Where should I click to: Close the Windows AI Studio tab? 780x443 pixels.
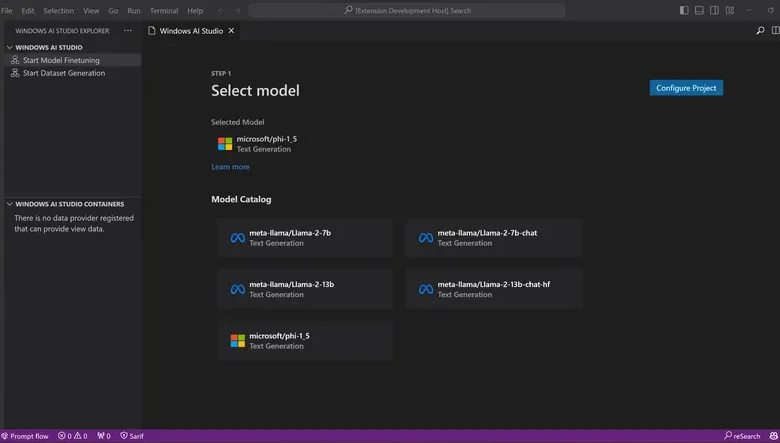(x=232, y=31)
